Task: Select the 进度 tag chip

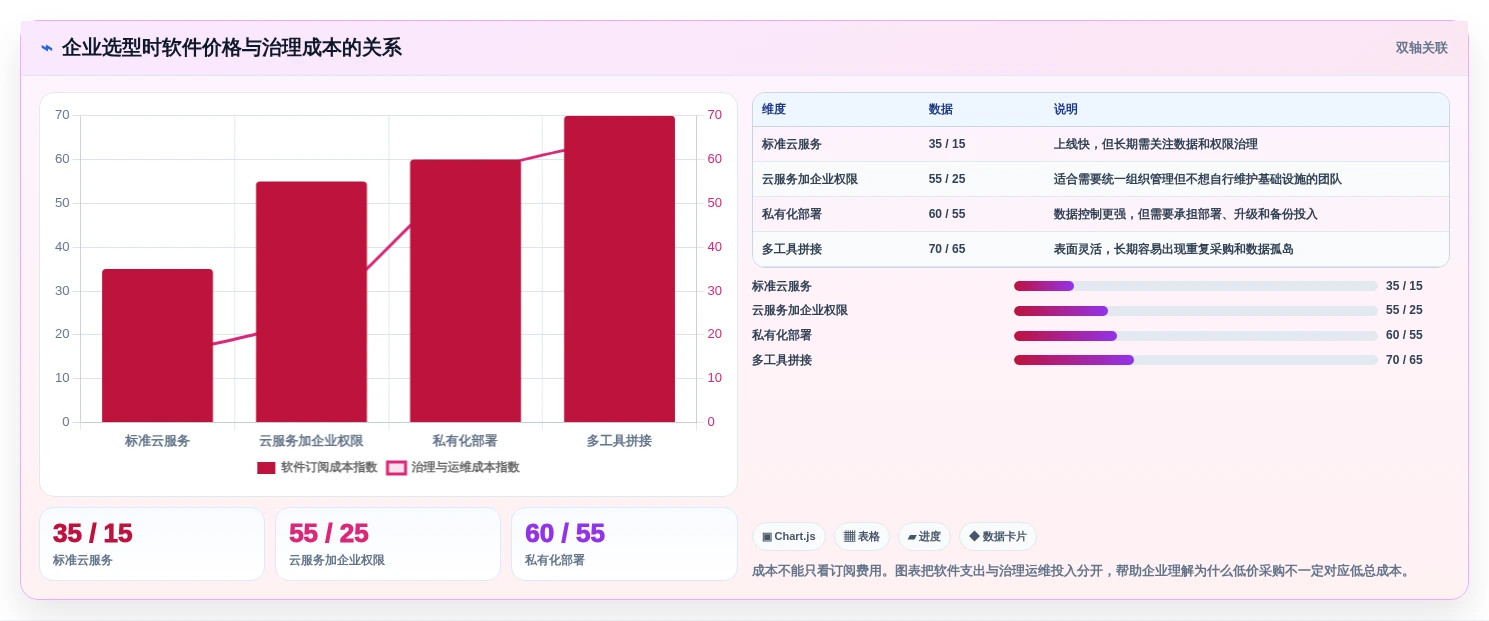Action: coord(924,537)
